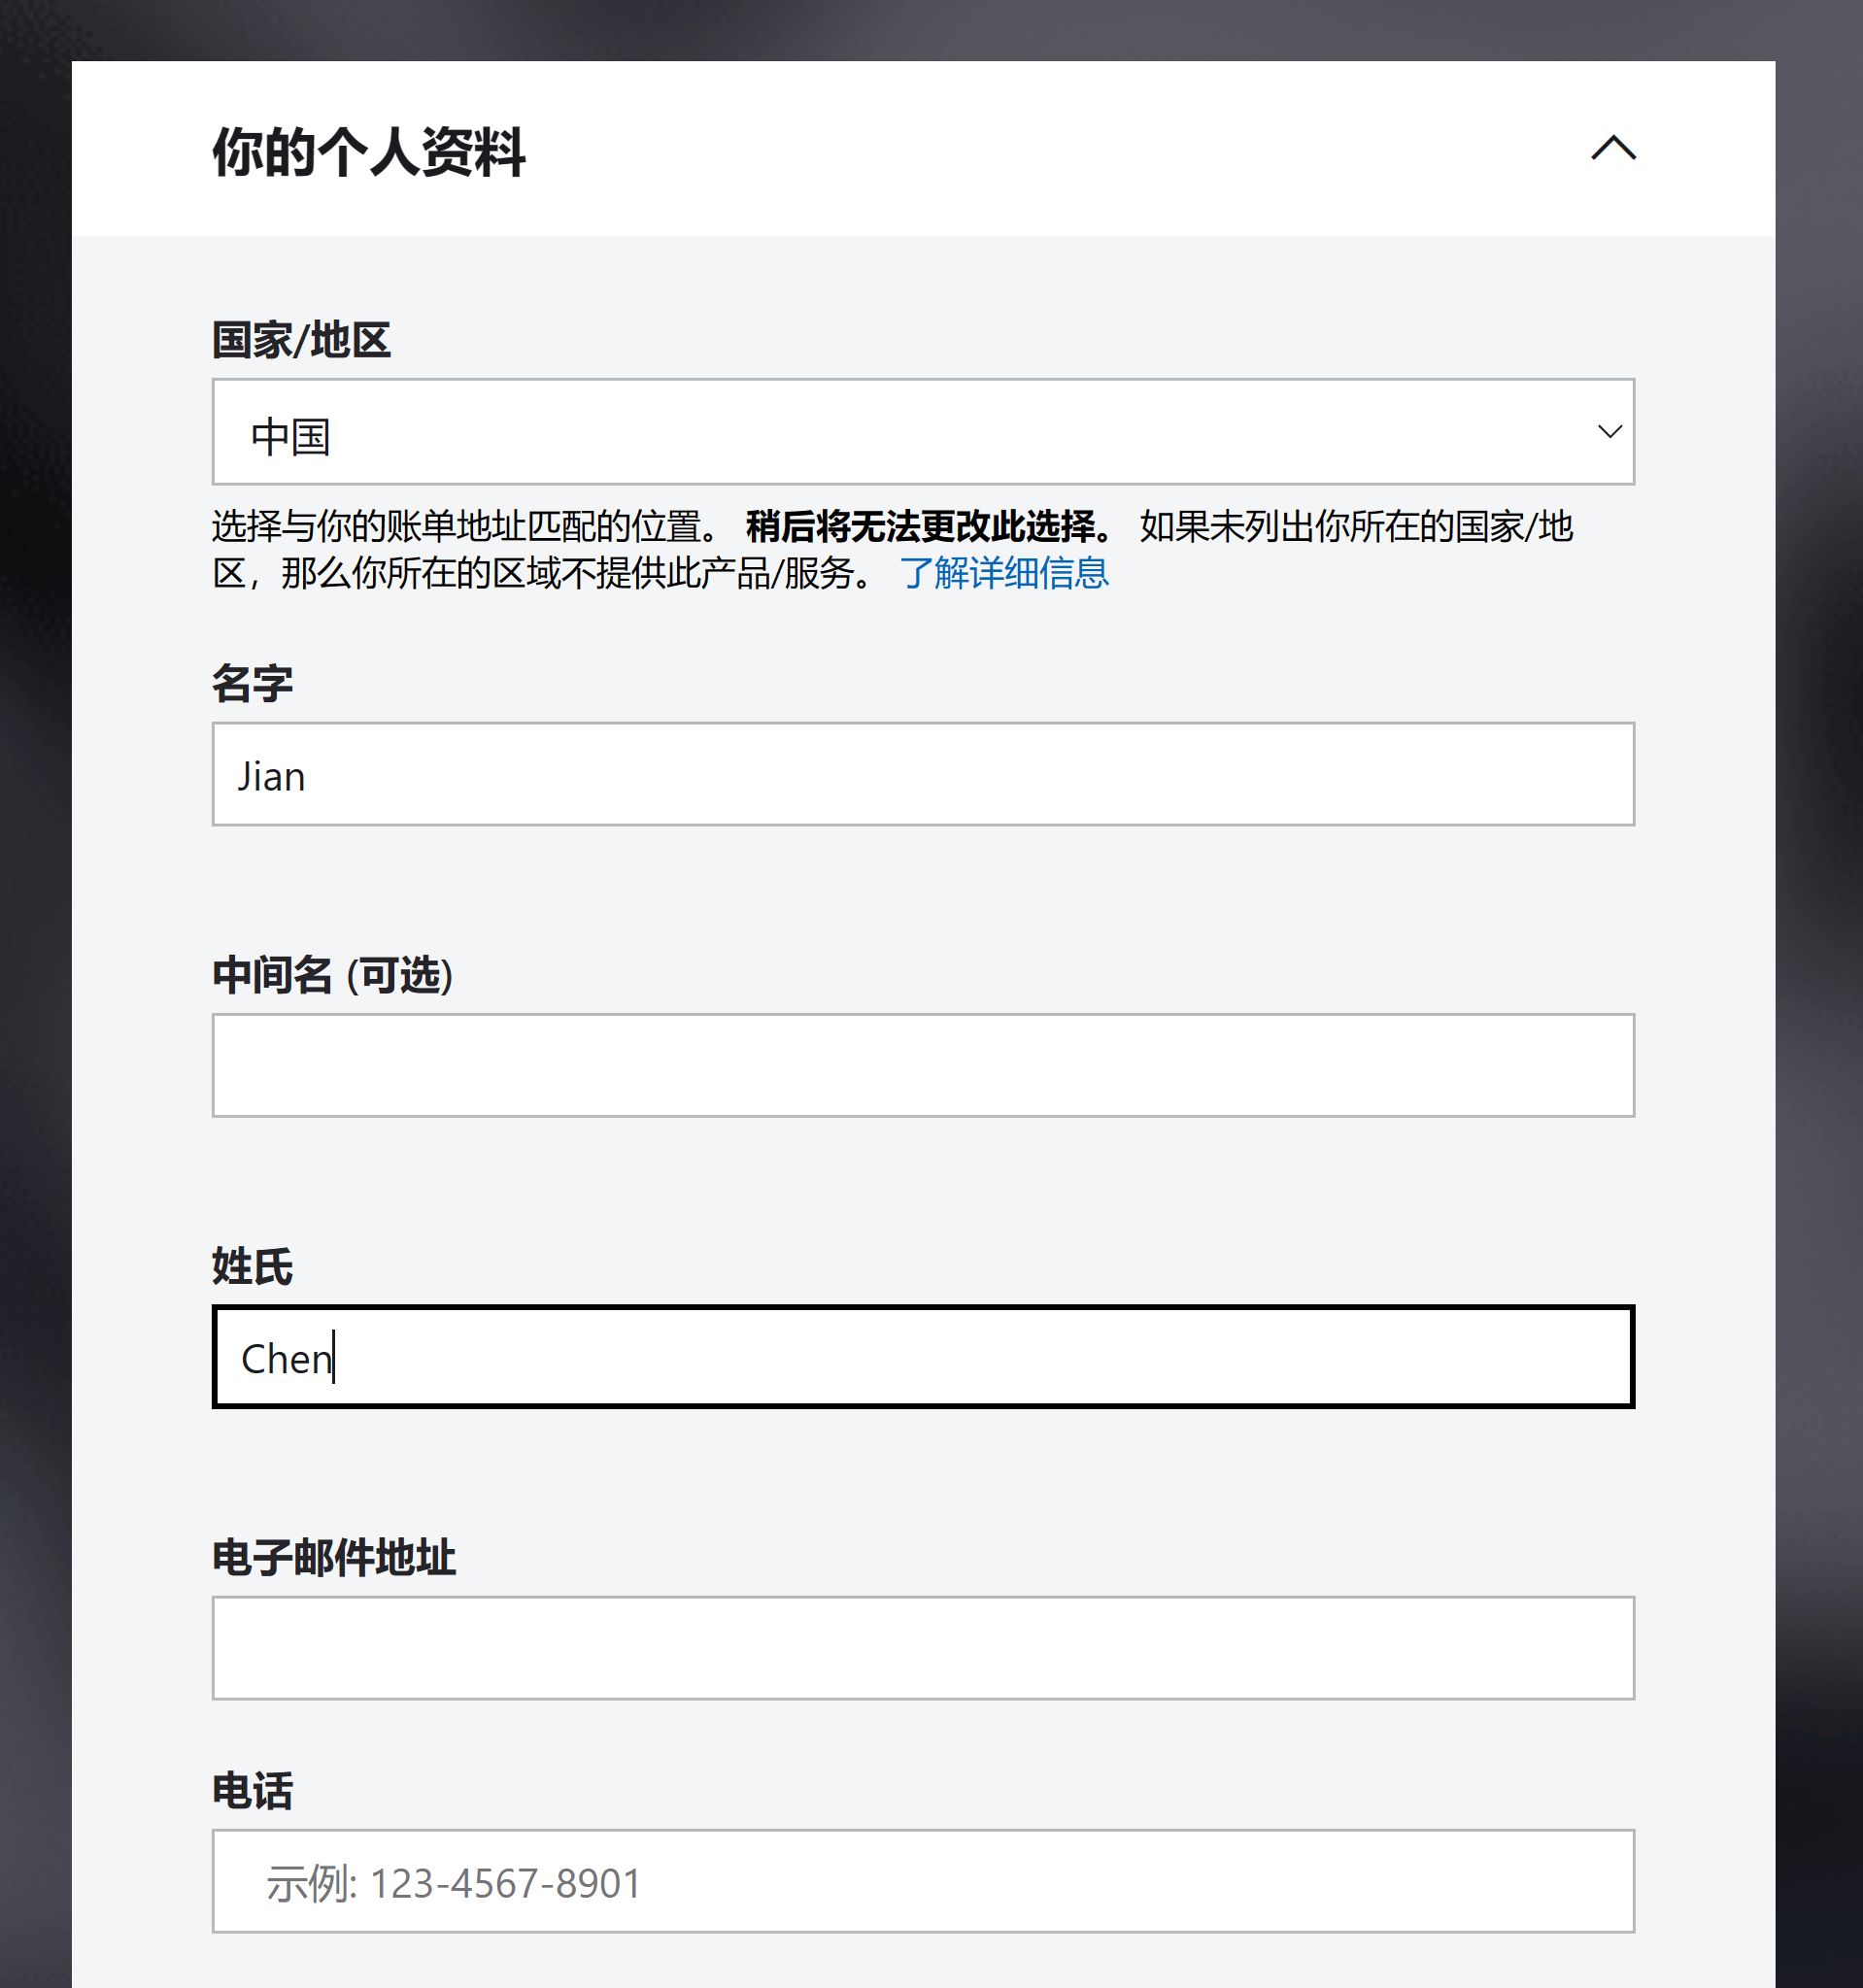Select the empty 电子邮件地址 input box
1863x1988 pixels.
tap(922, 1648)
